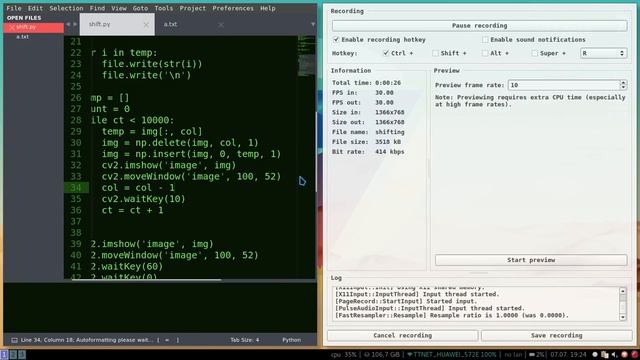Click line number 34 in the gutter
Viewport: 640px width, 360px height.
pyautogui.click(x=76, y=188)
